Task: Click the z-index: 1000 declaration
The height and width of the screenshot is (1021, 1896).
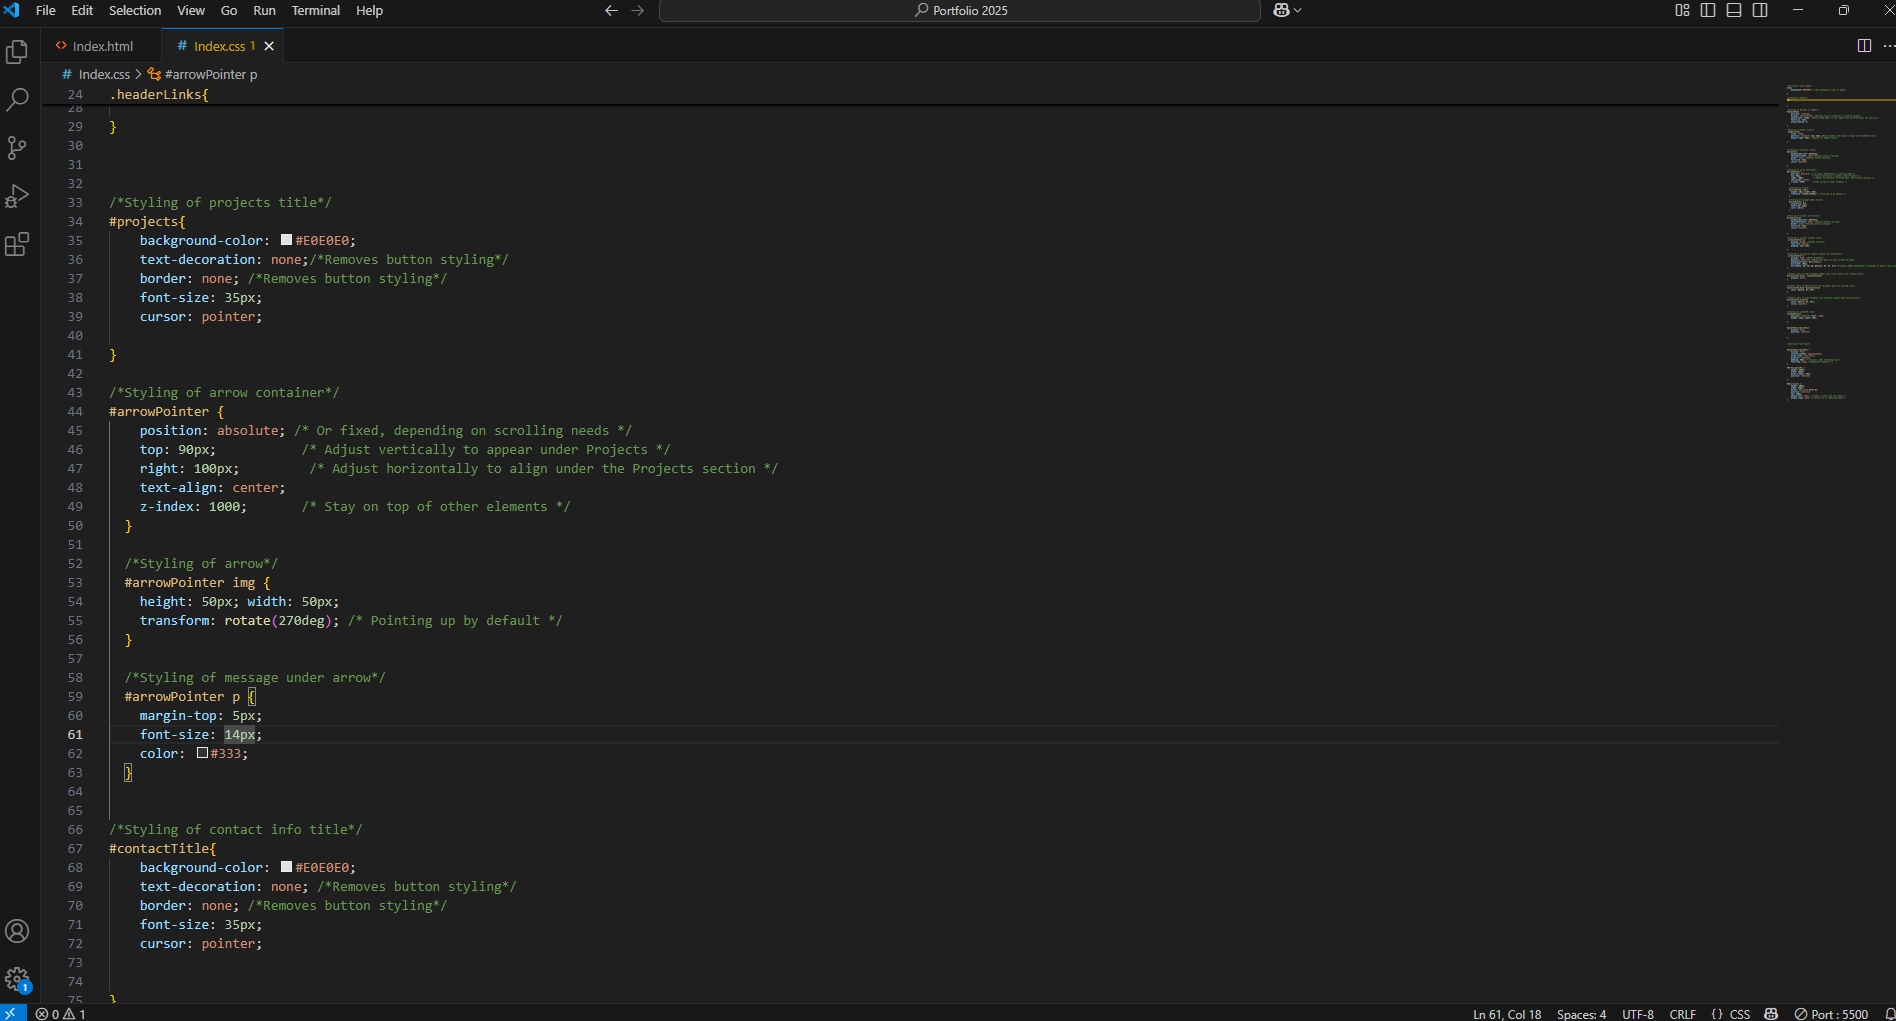Action: [193, 506]
